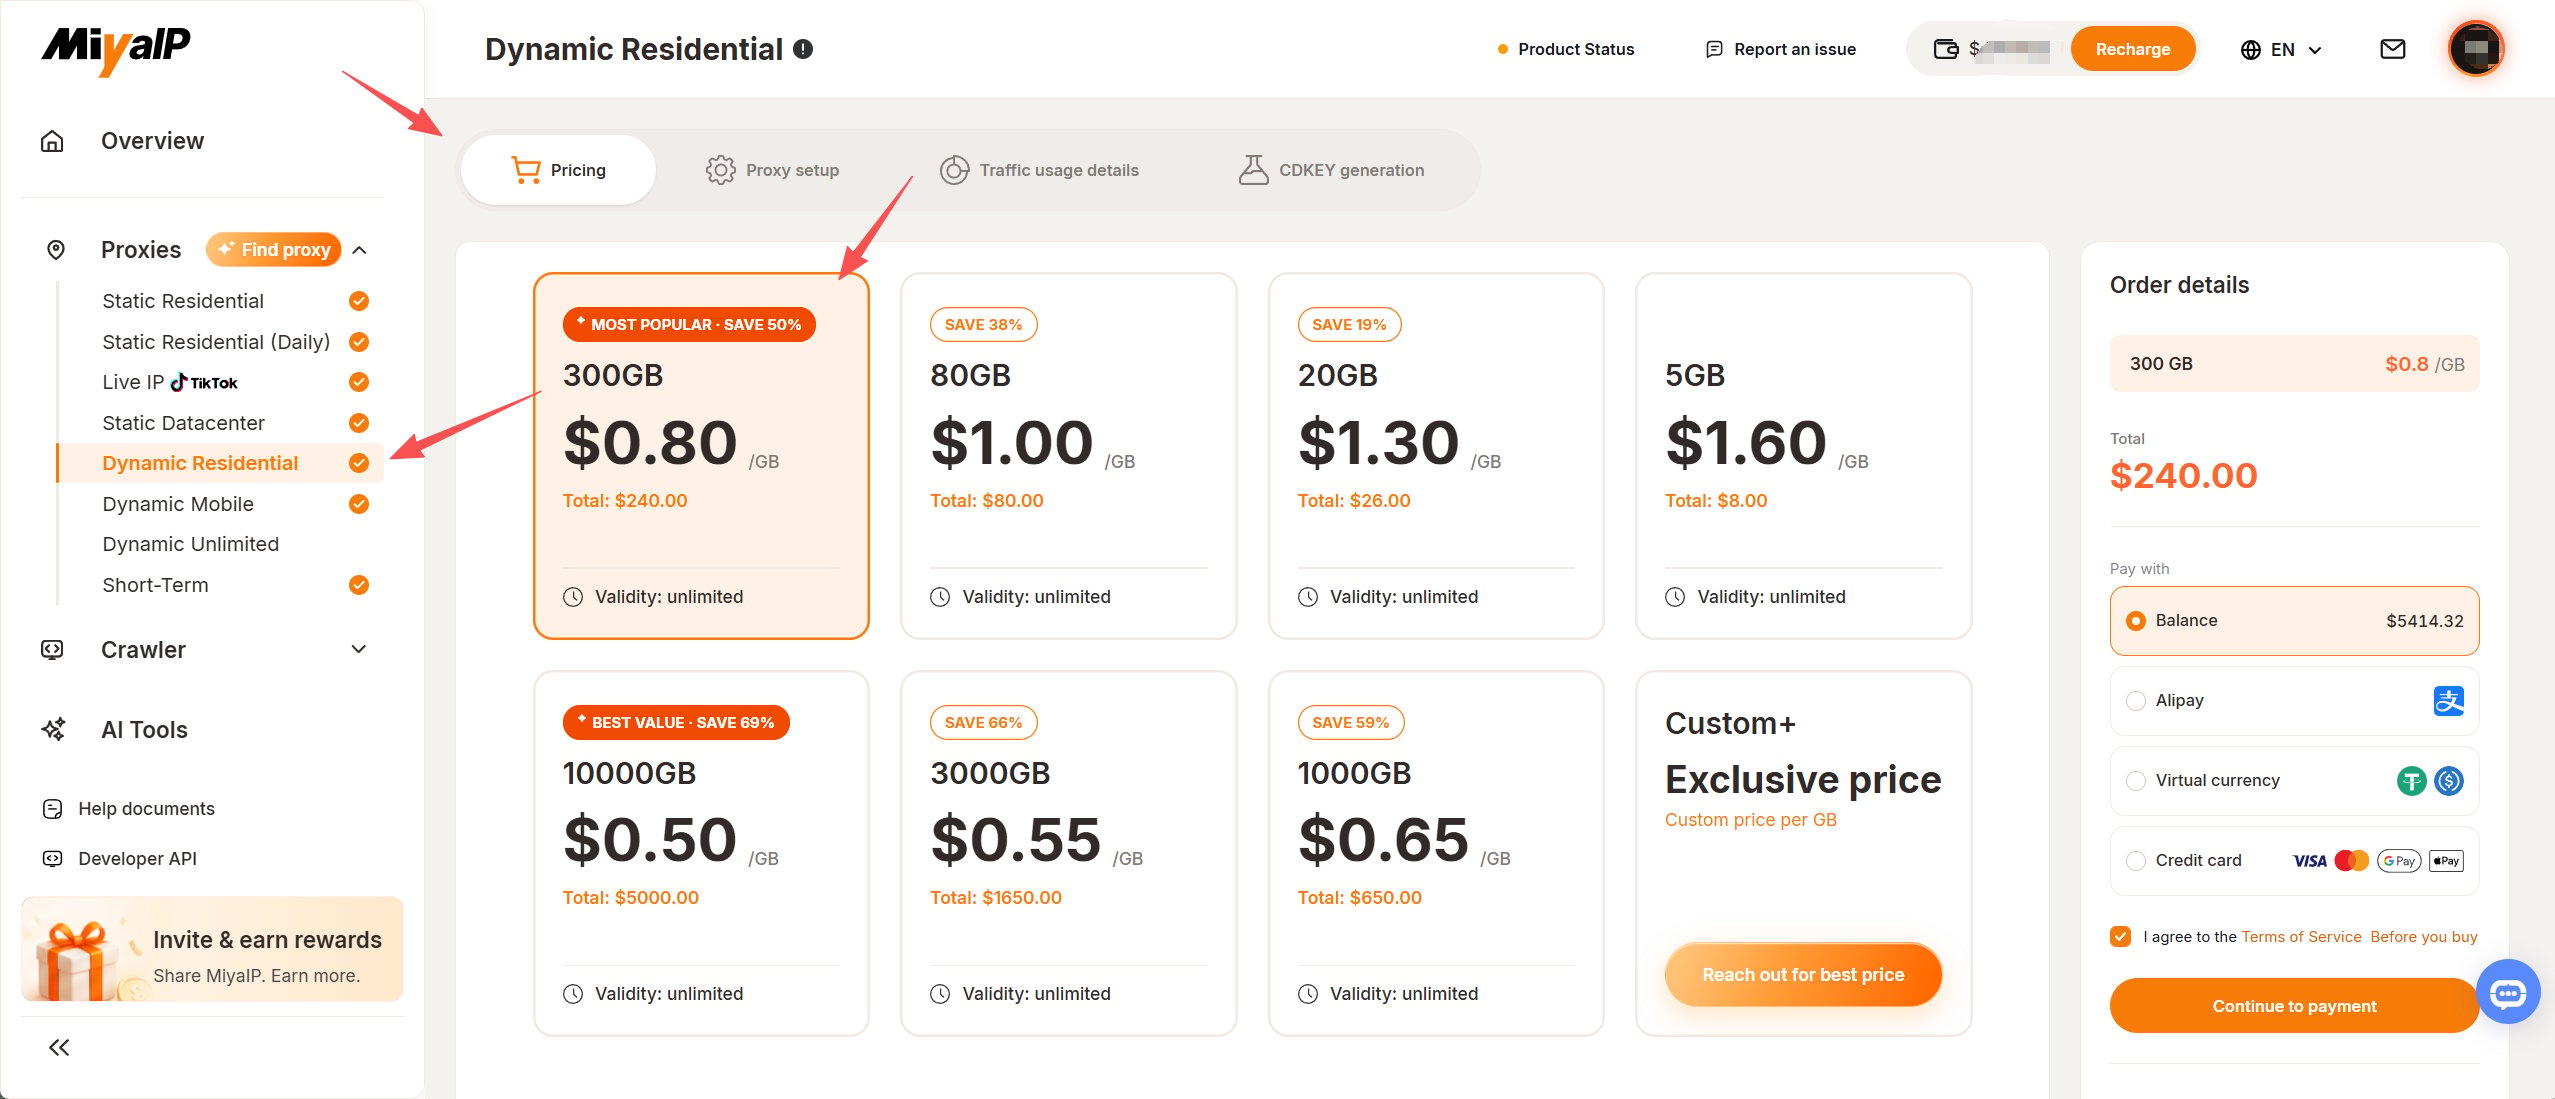Click the Invite & earn rewards banner
The image size is (2555, 1099).
click(212, 949)
